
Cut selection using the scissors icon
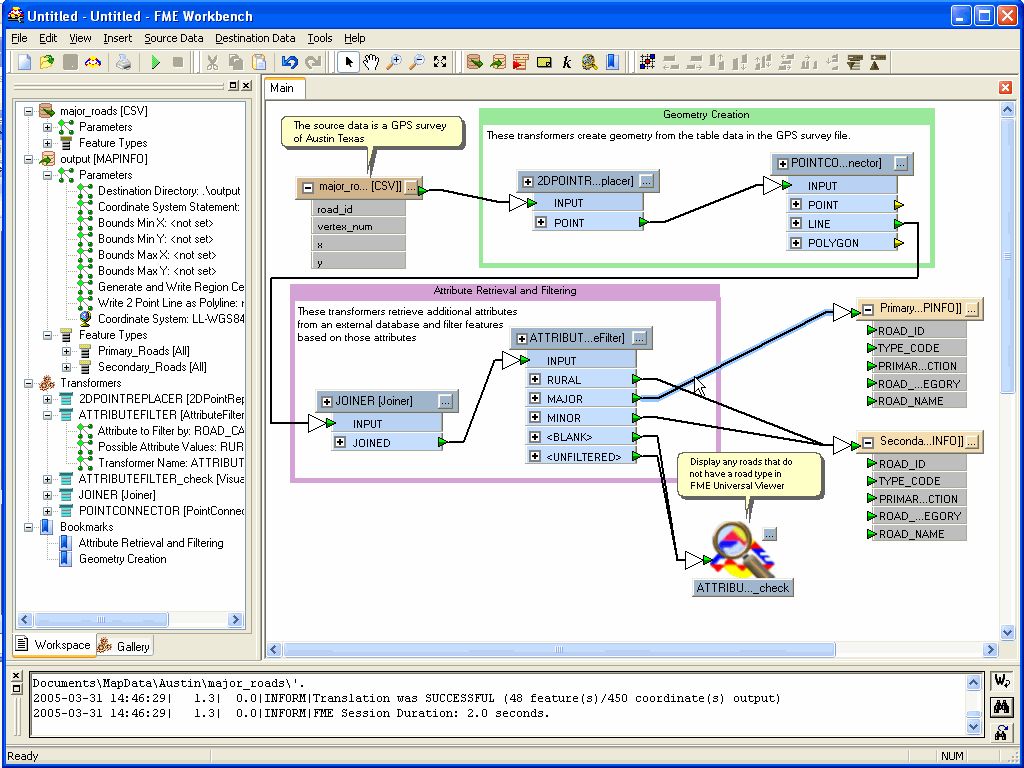tap(212, 62)
